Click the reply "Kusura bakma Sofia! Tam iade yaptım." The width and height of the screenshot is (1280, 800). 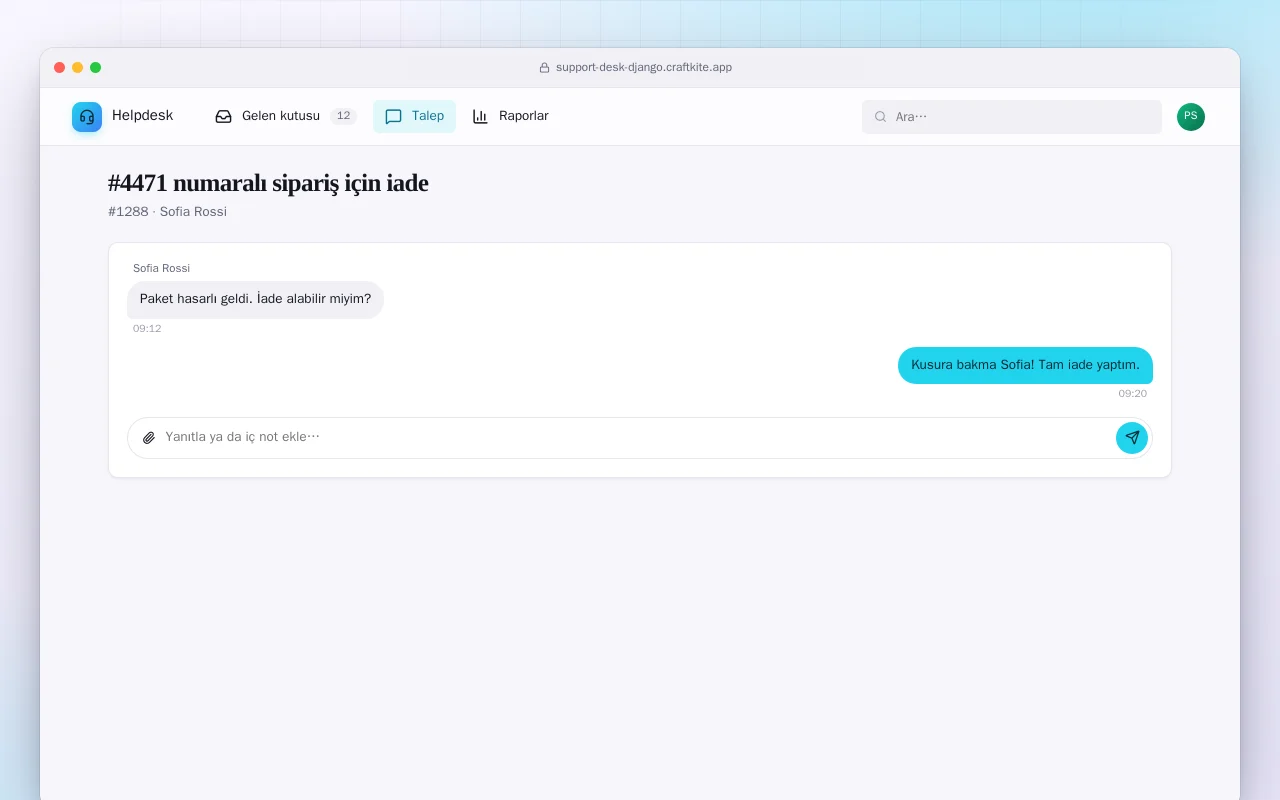1025,365
